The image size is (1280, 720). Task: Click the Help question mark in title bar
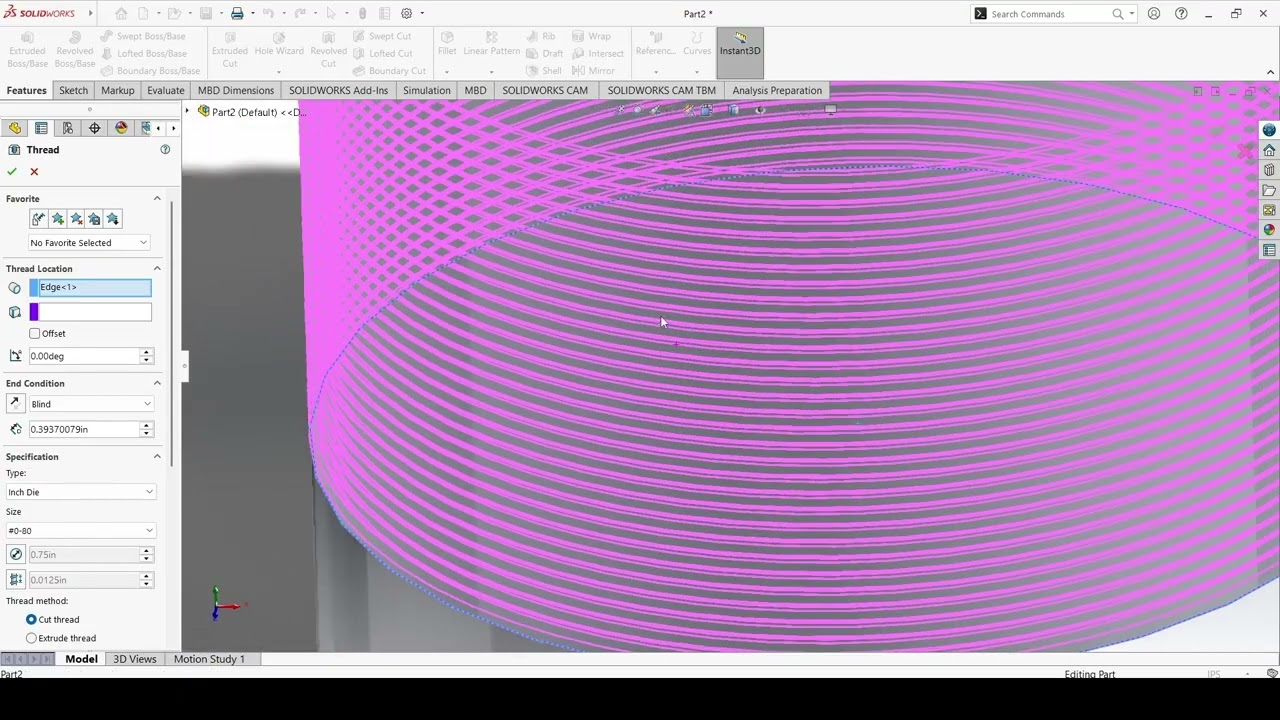click(1181, 14)
